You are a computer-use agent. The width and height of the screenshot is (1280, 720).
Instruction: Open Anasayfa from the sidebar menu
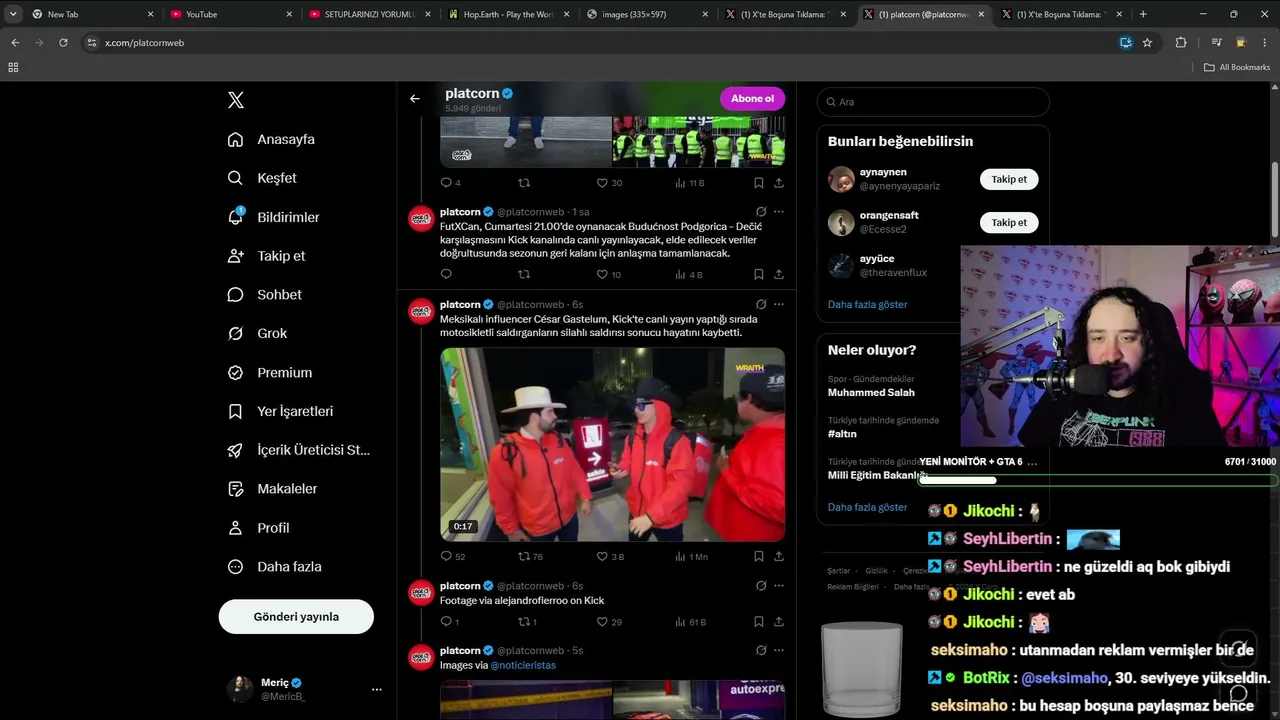272,139
